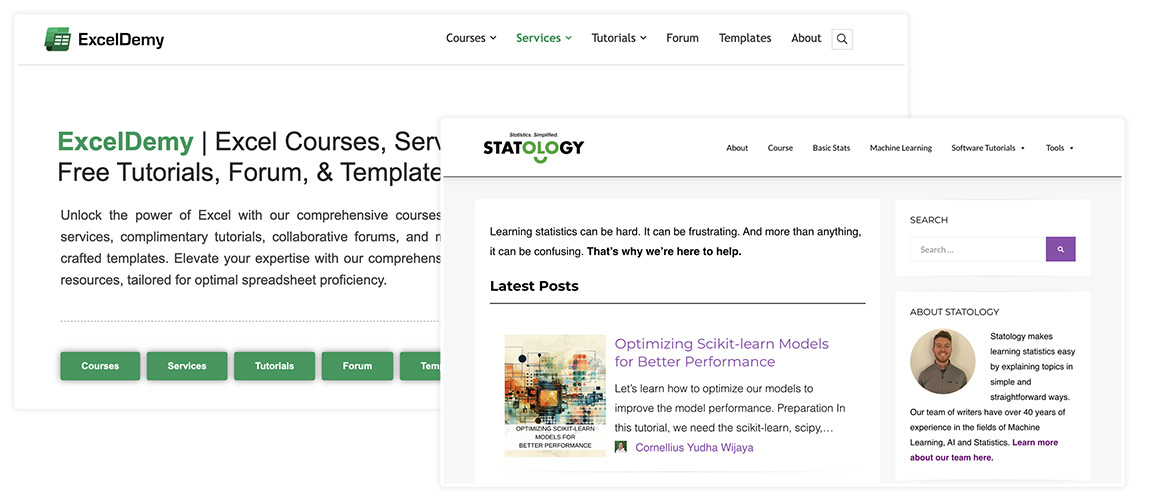This screenshot has height=502, width=1150.
Task: Click Cornellius Yudha Wijaya author avatar
Action: pos(620,447)
